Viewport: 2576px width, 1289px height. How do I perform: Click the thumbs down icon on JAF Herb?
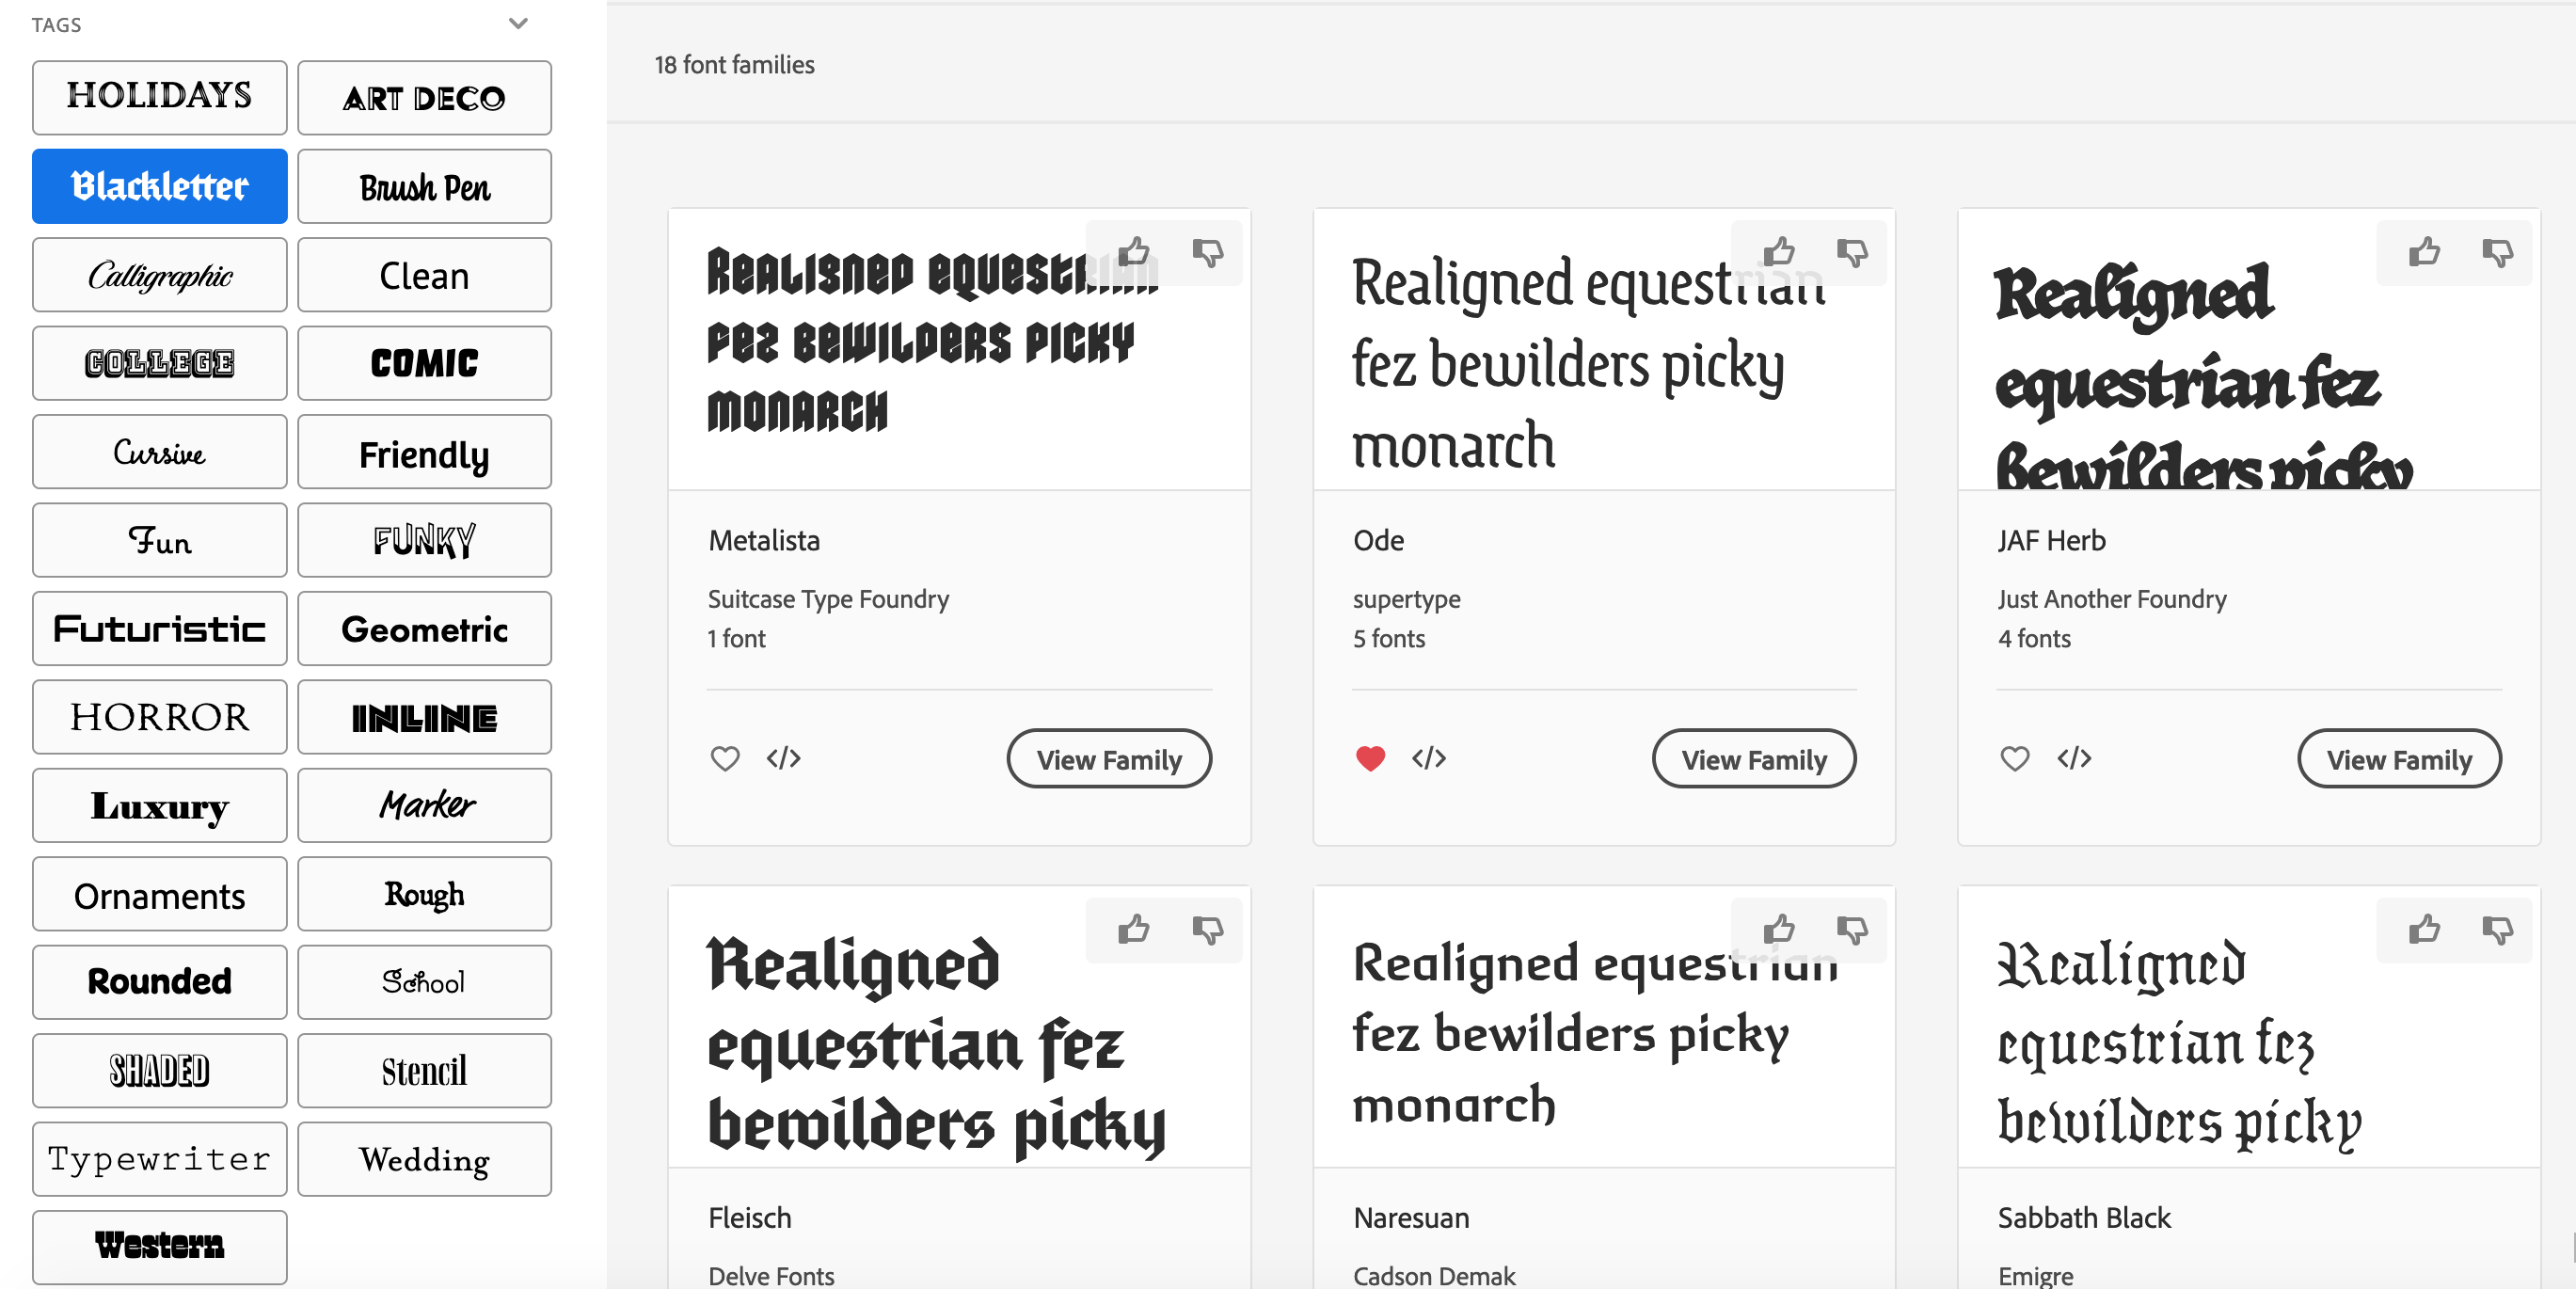click(x=2497, y=251)
